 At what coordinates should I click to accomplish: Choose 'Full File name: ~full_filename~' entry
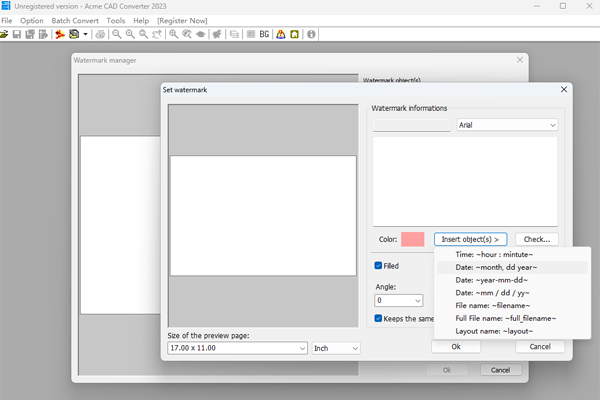coord(512,318)
